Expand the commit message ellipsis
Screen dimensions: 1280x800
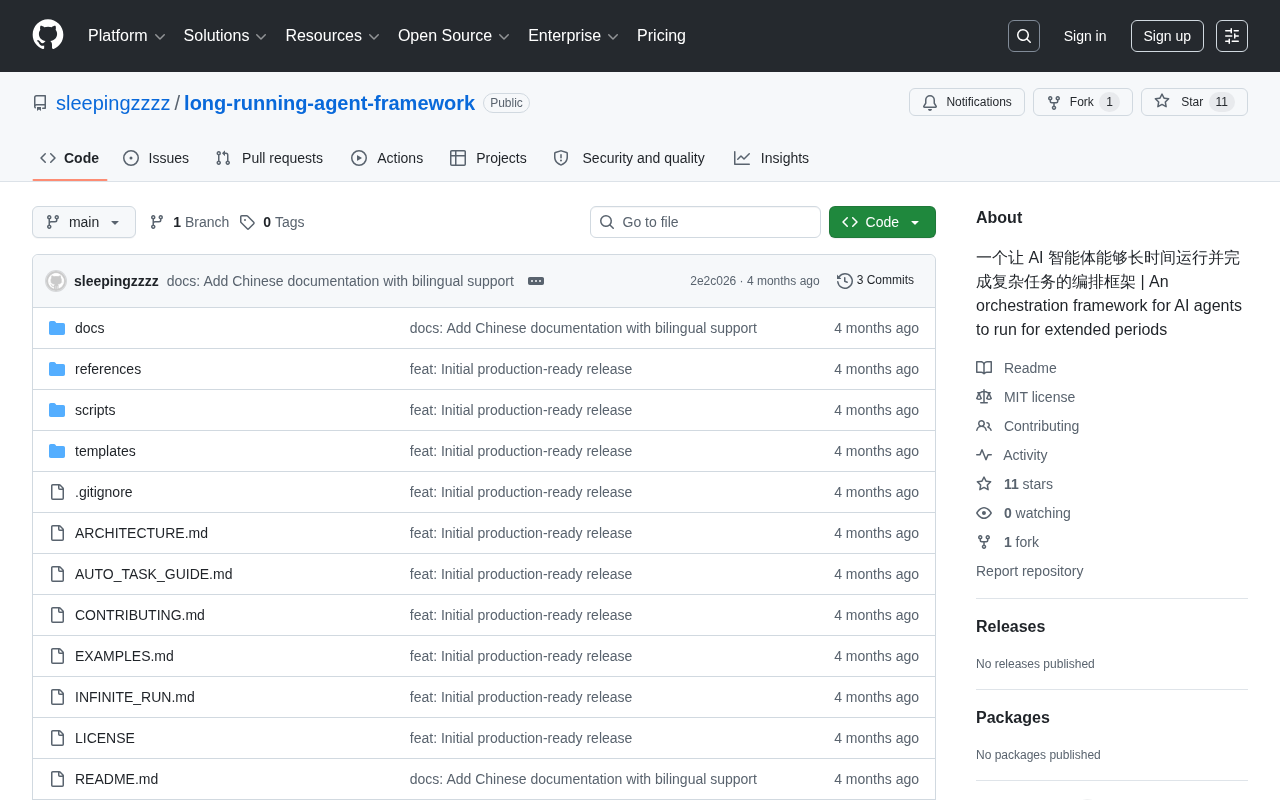(x=536, y=281)
